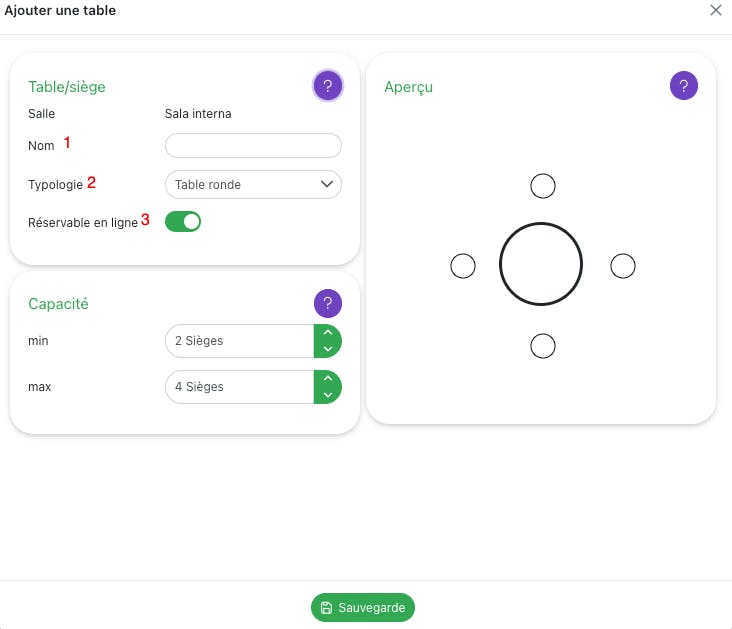Close the Ajouter une table dialog

[715, 10]
